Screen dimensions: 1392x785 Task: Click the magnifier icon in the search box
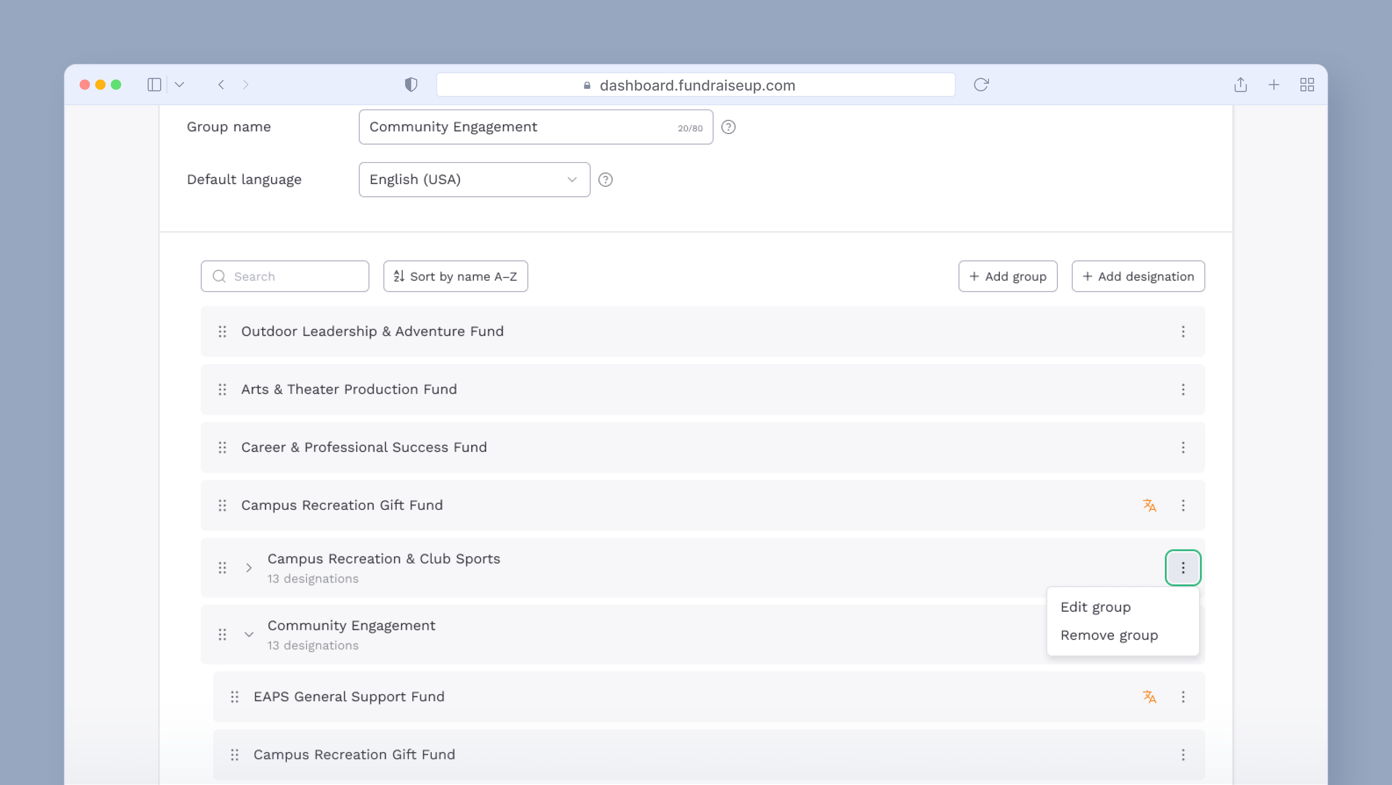218,276
